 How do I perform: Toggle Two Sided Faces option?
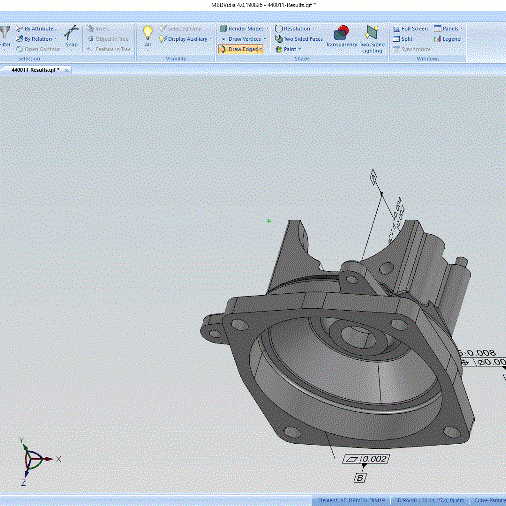click(x=299, y=39)
